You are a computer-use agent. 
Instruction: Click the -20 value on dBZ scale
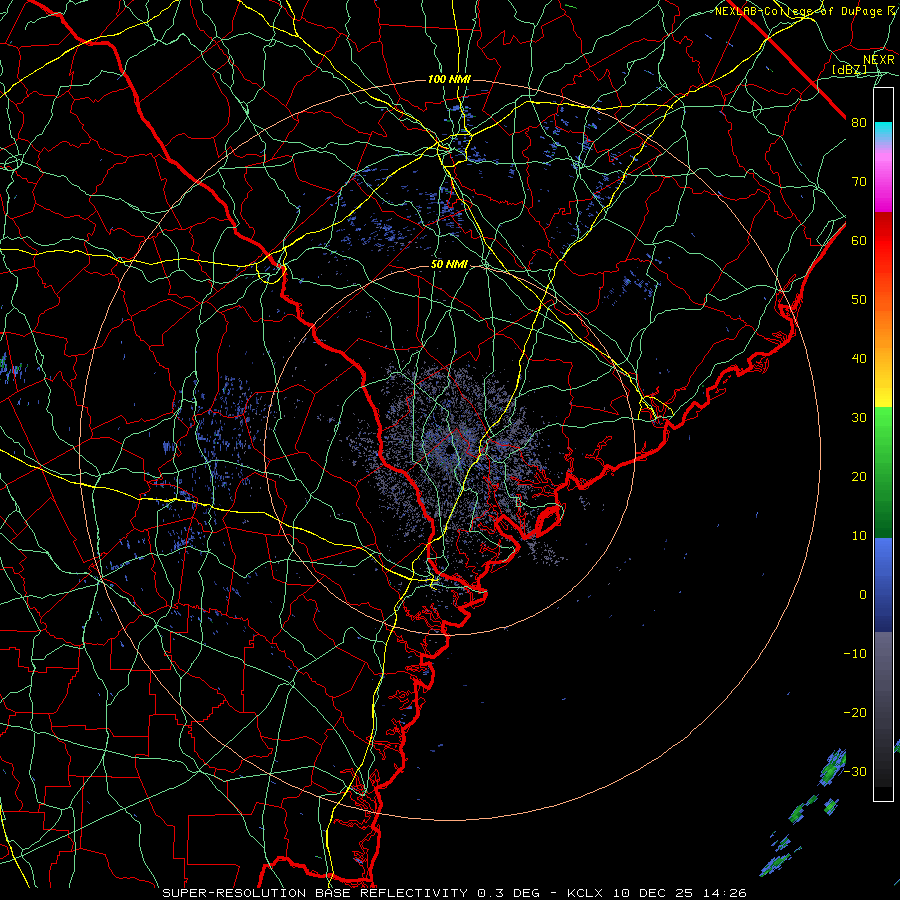(x=855, y=712)
